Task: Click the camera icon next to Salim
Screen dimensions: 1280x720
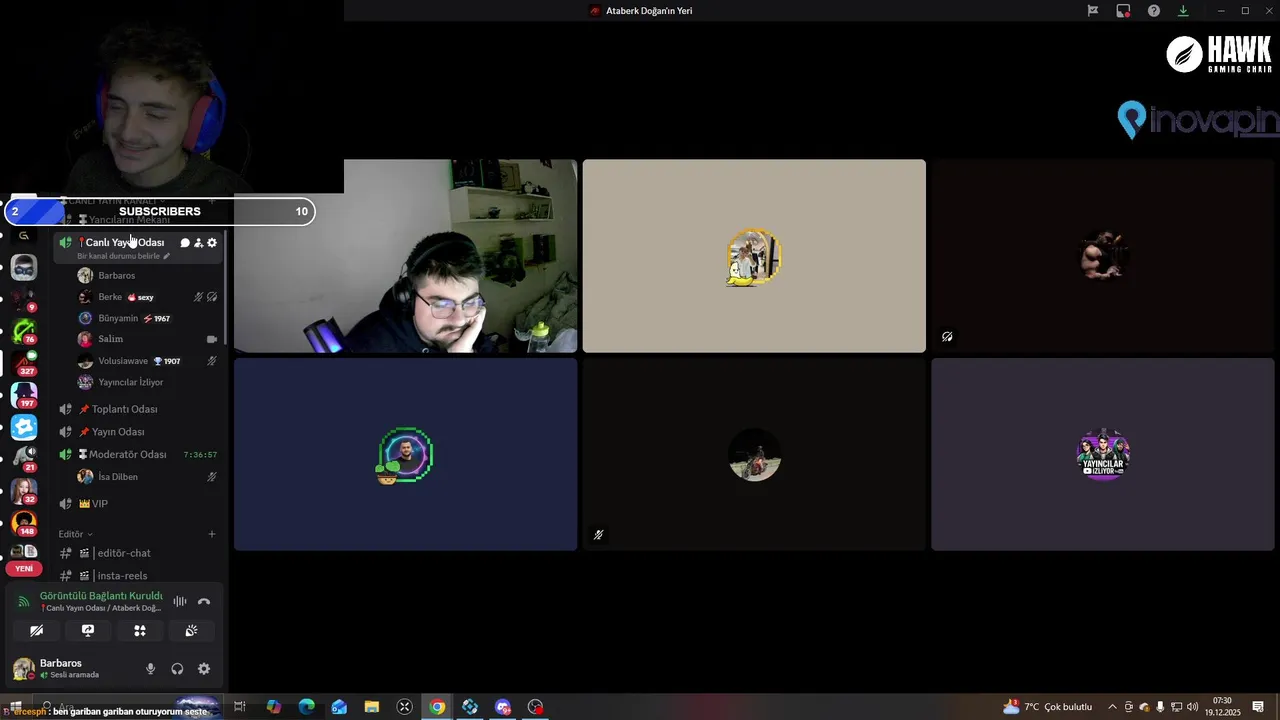Action: pyautogui.click(x=212, y=339)
